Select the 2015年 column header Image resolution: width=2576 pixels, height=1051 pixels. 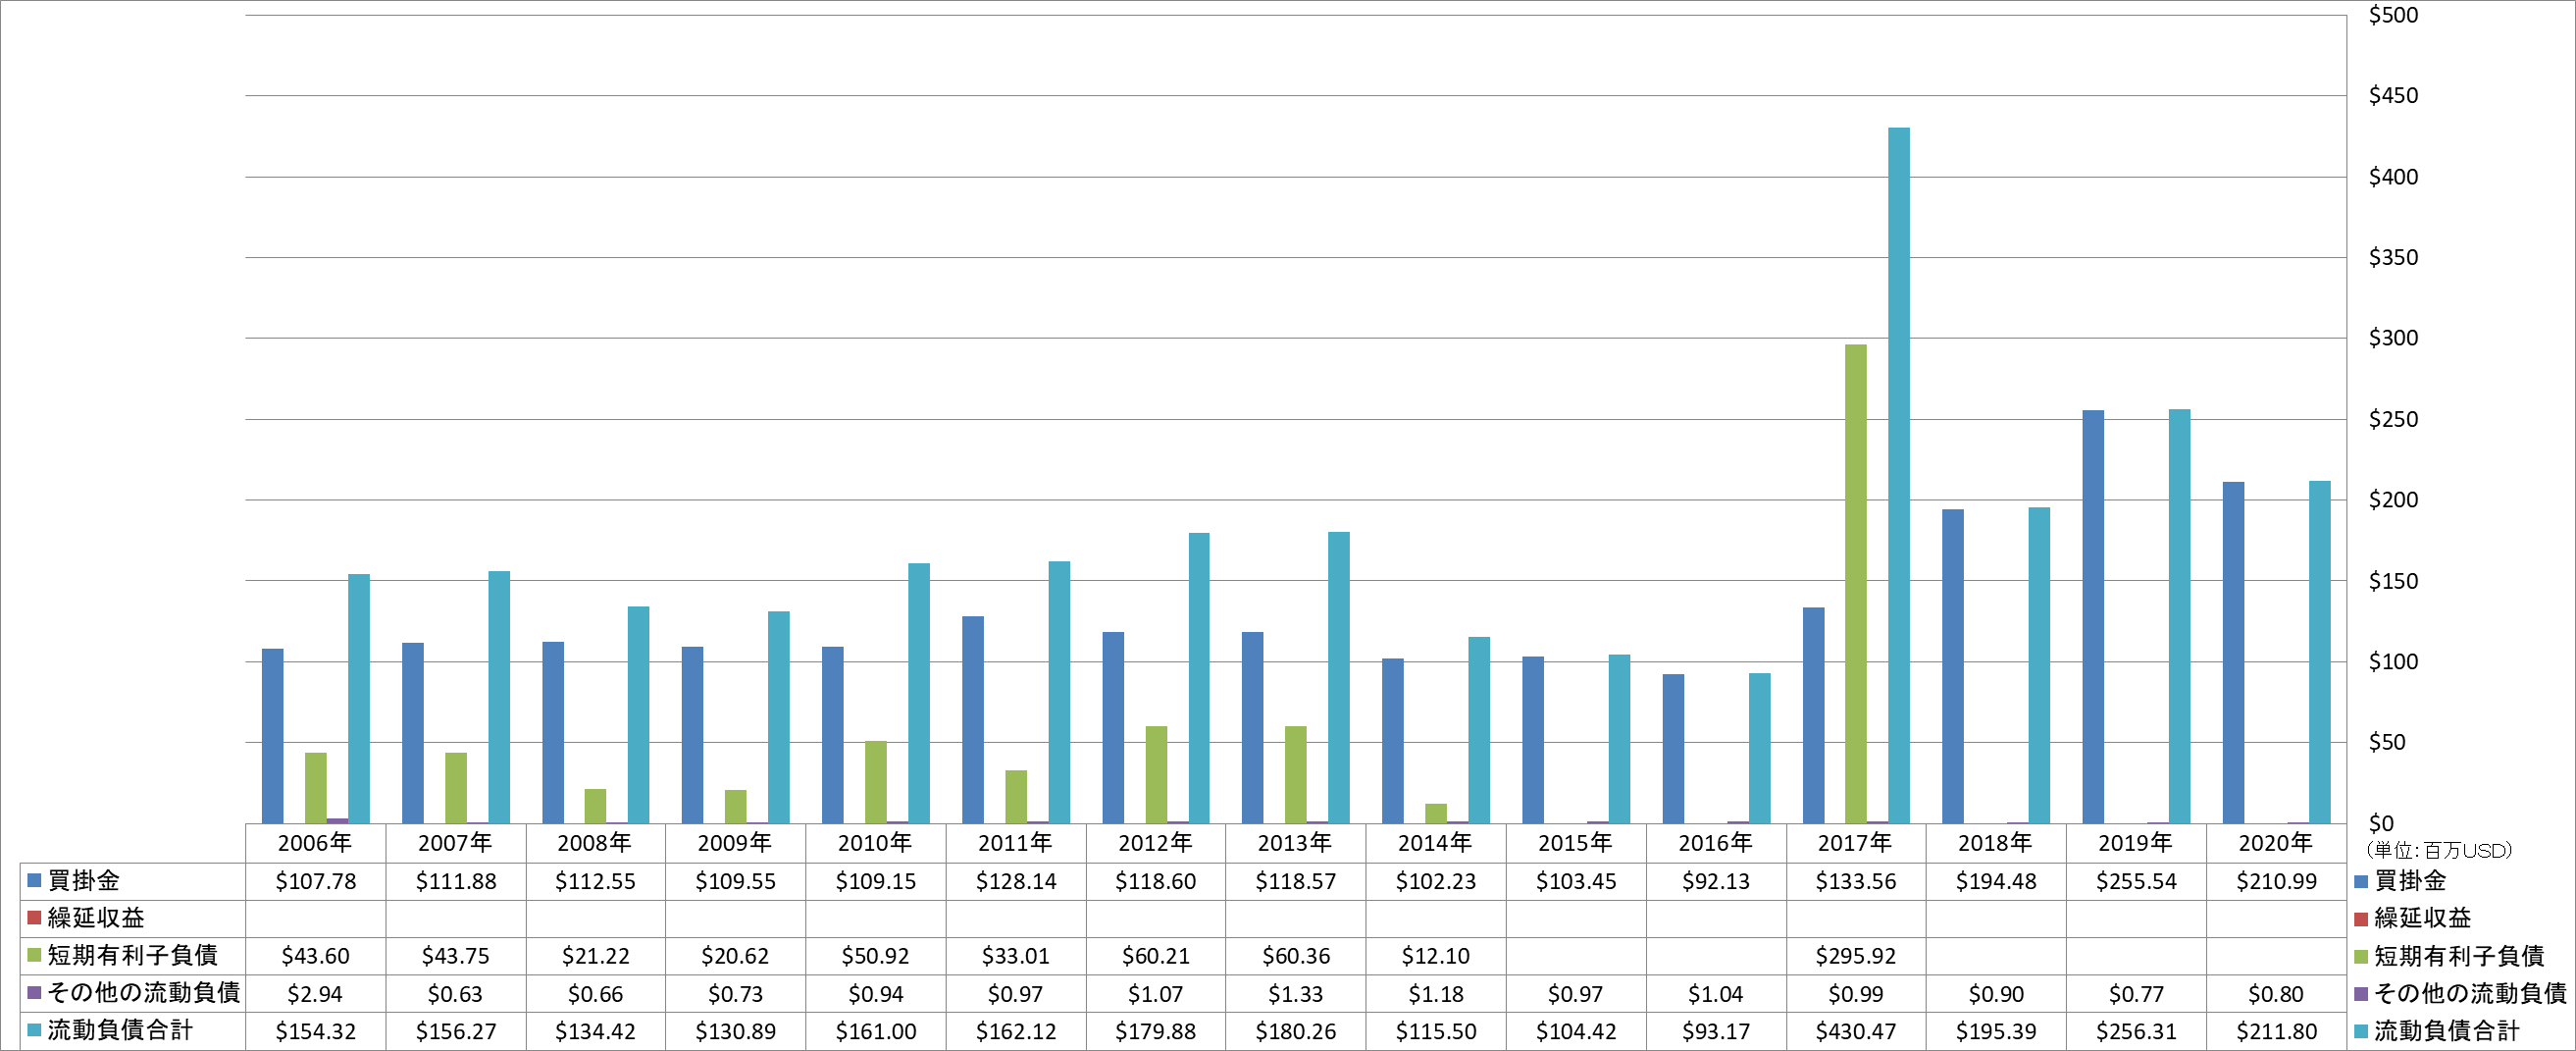point(1575,843)
